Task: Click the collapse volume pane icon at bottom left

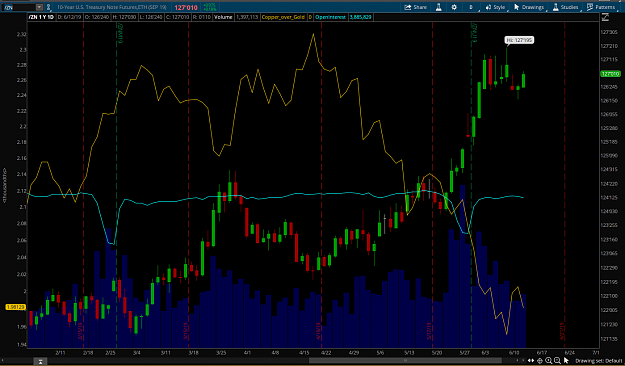Action: (x=40, y=361)
